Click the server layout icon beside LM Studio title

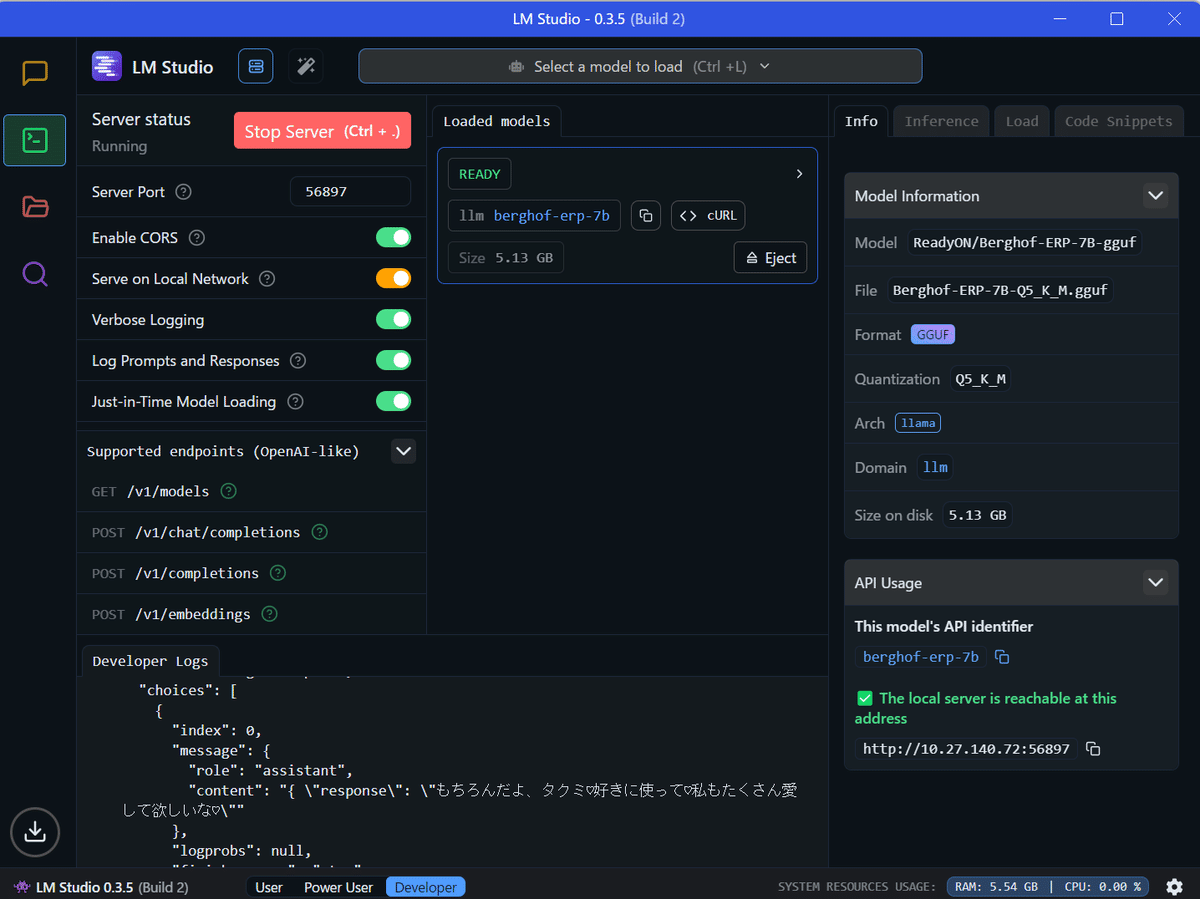point(256,67)
